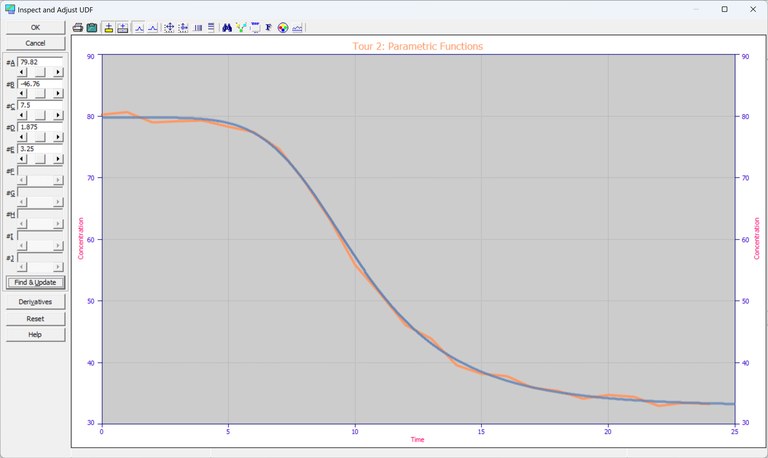
Task: Click the #D scrollbar thumb
Action: [x=40, y=137]
